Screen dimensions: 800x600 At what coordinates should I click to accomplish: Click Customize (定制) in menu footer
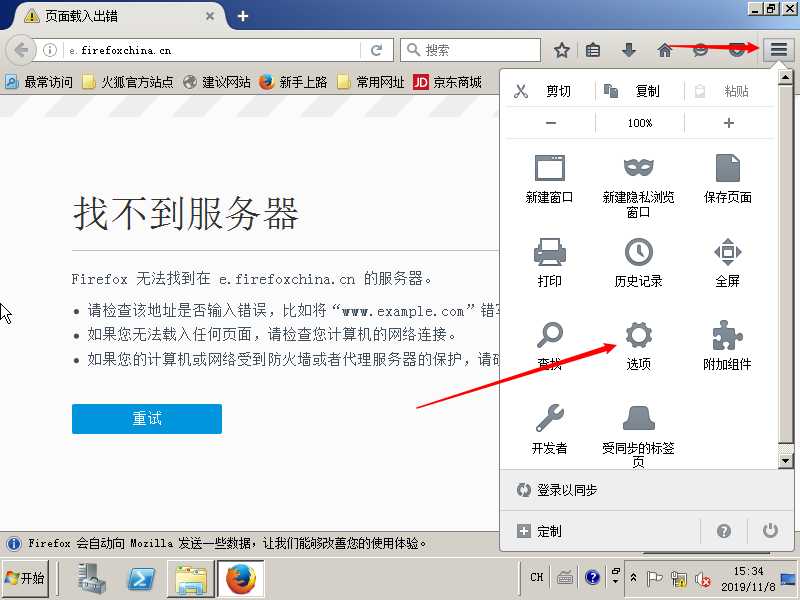539,531
